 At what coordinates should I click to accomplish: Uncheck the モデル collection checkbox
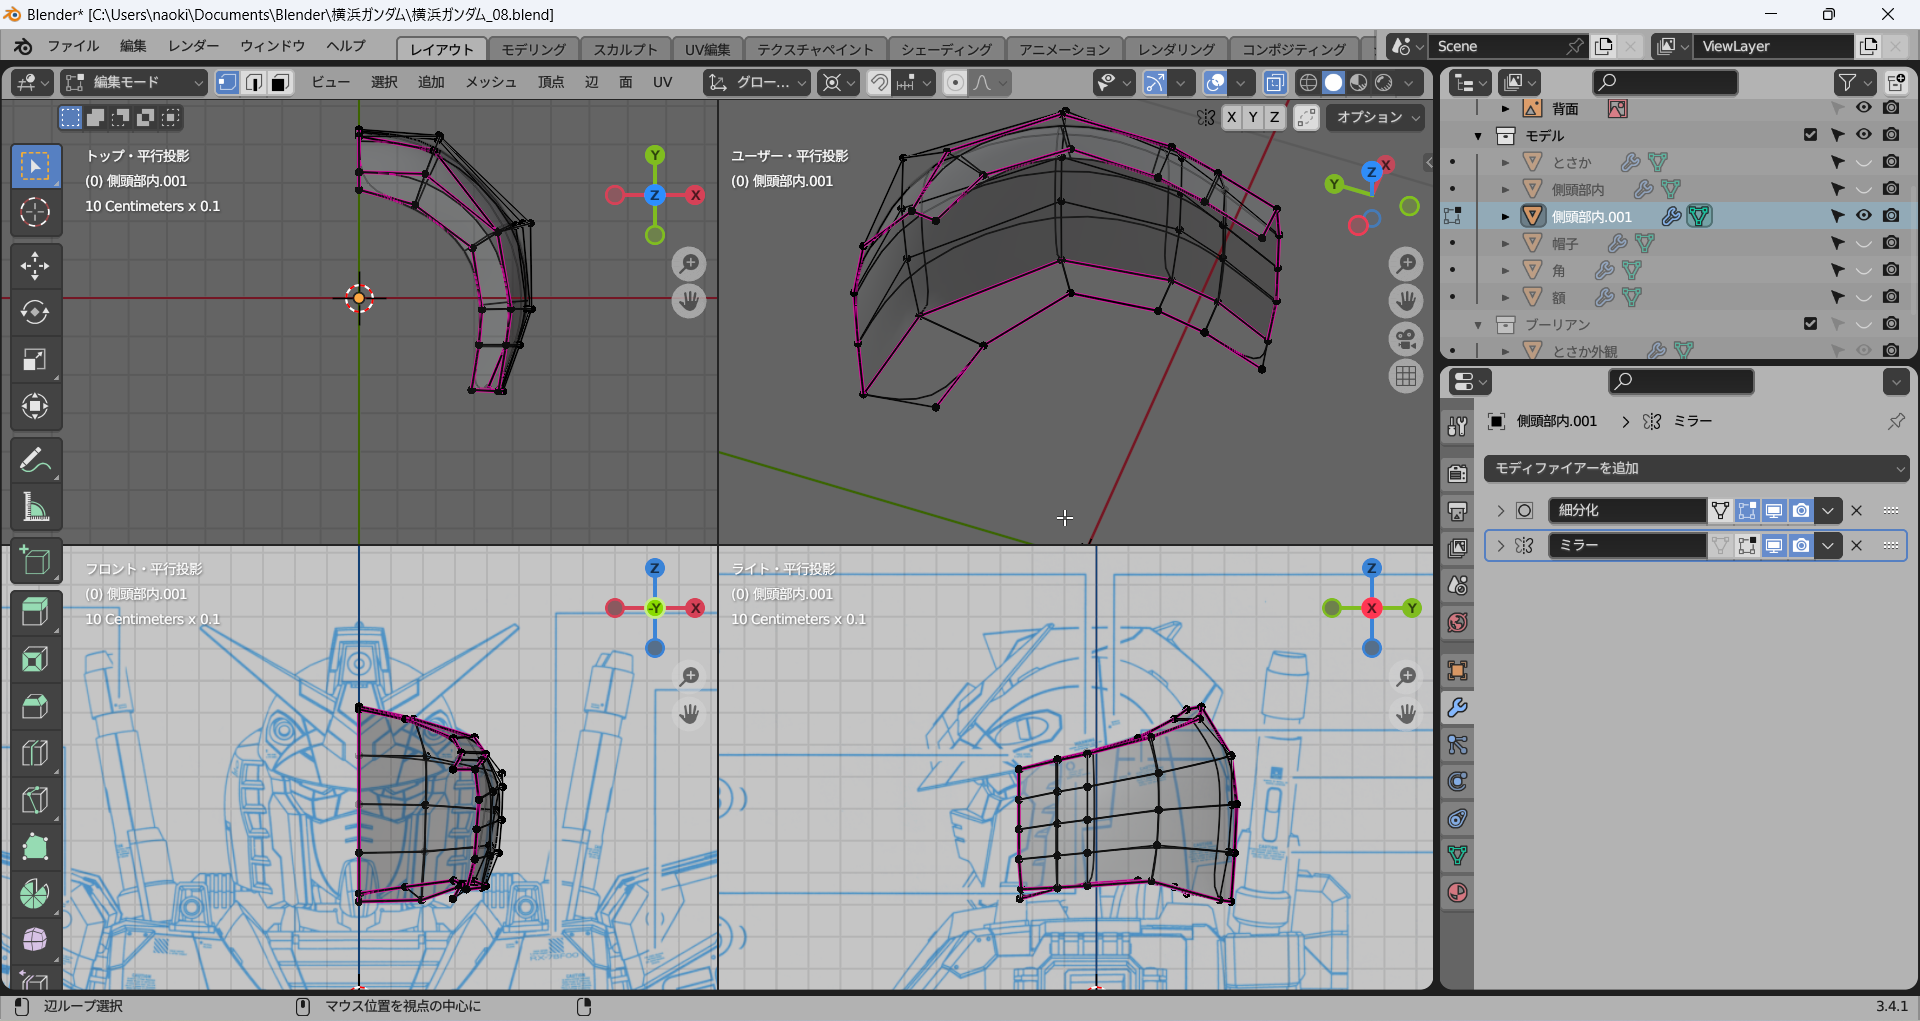[1810, 135]
